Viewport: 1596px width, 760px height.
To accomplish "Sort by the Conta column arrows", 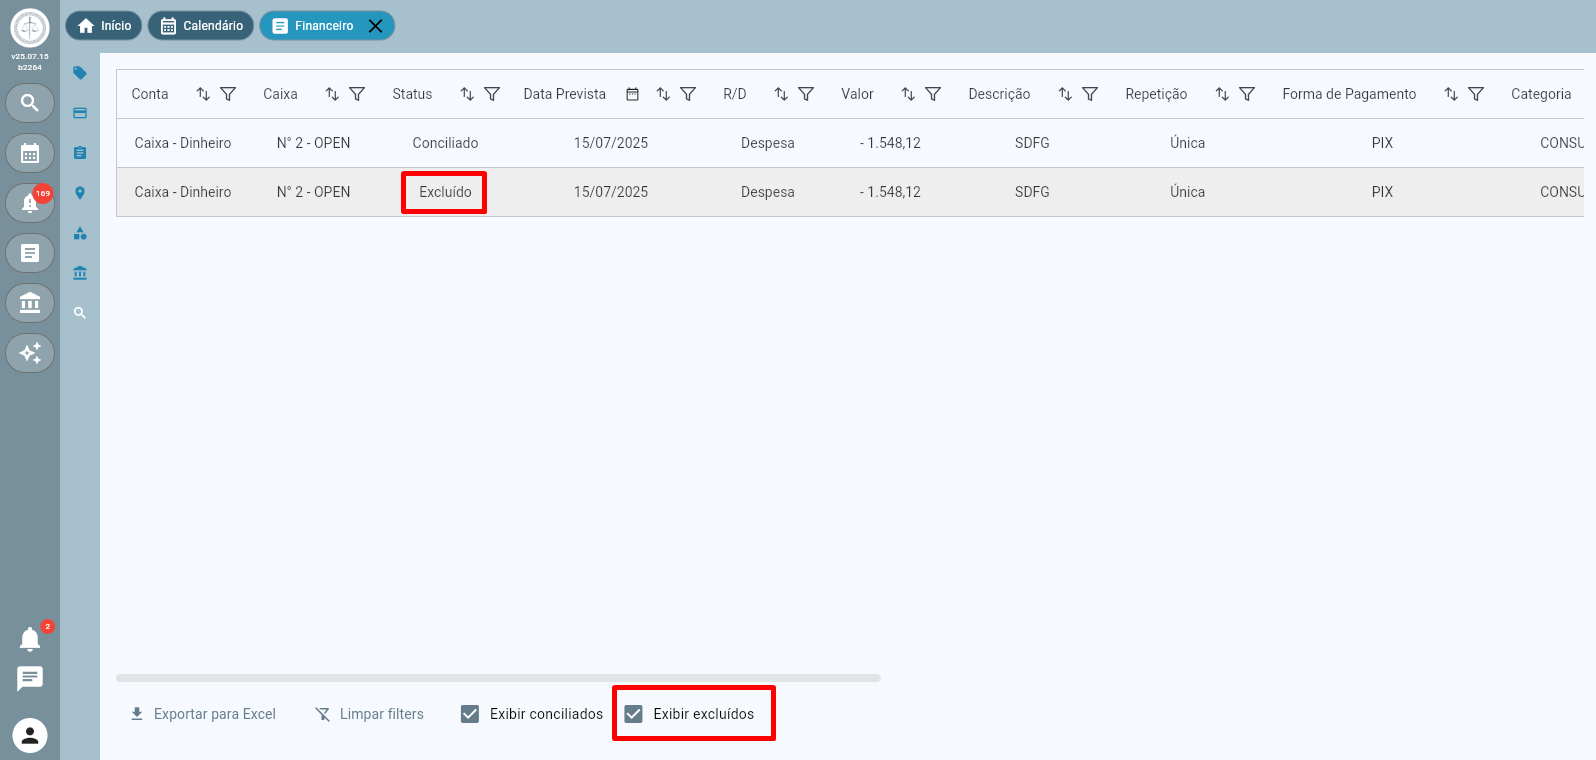I will point(203,94).
